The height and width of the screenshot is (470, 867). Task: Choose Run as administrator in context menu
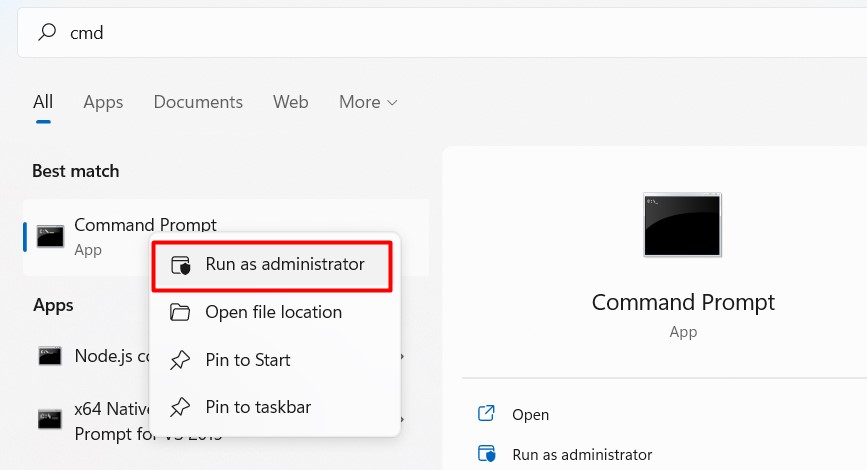point(284,265)
